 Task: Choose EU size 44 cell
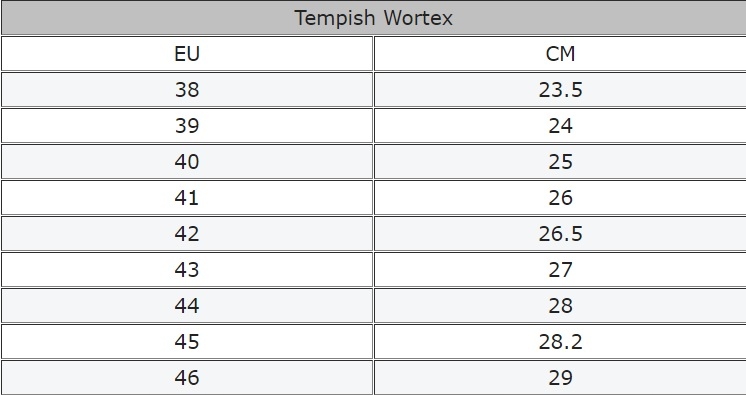coord(187,306)
